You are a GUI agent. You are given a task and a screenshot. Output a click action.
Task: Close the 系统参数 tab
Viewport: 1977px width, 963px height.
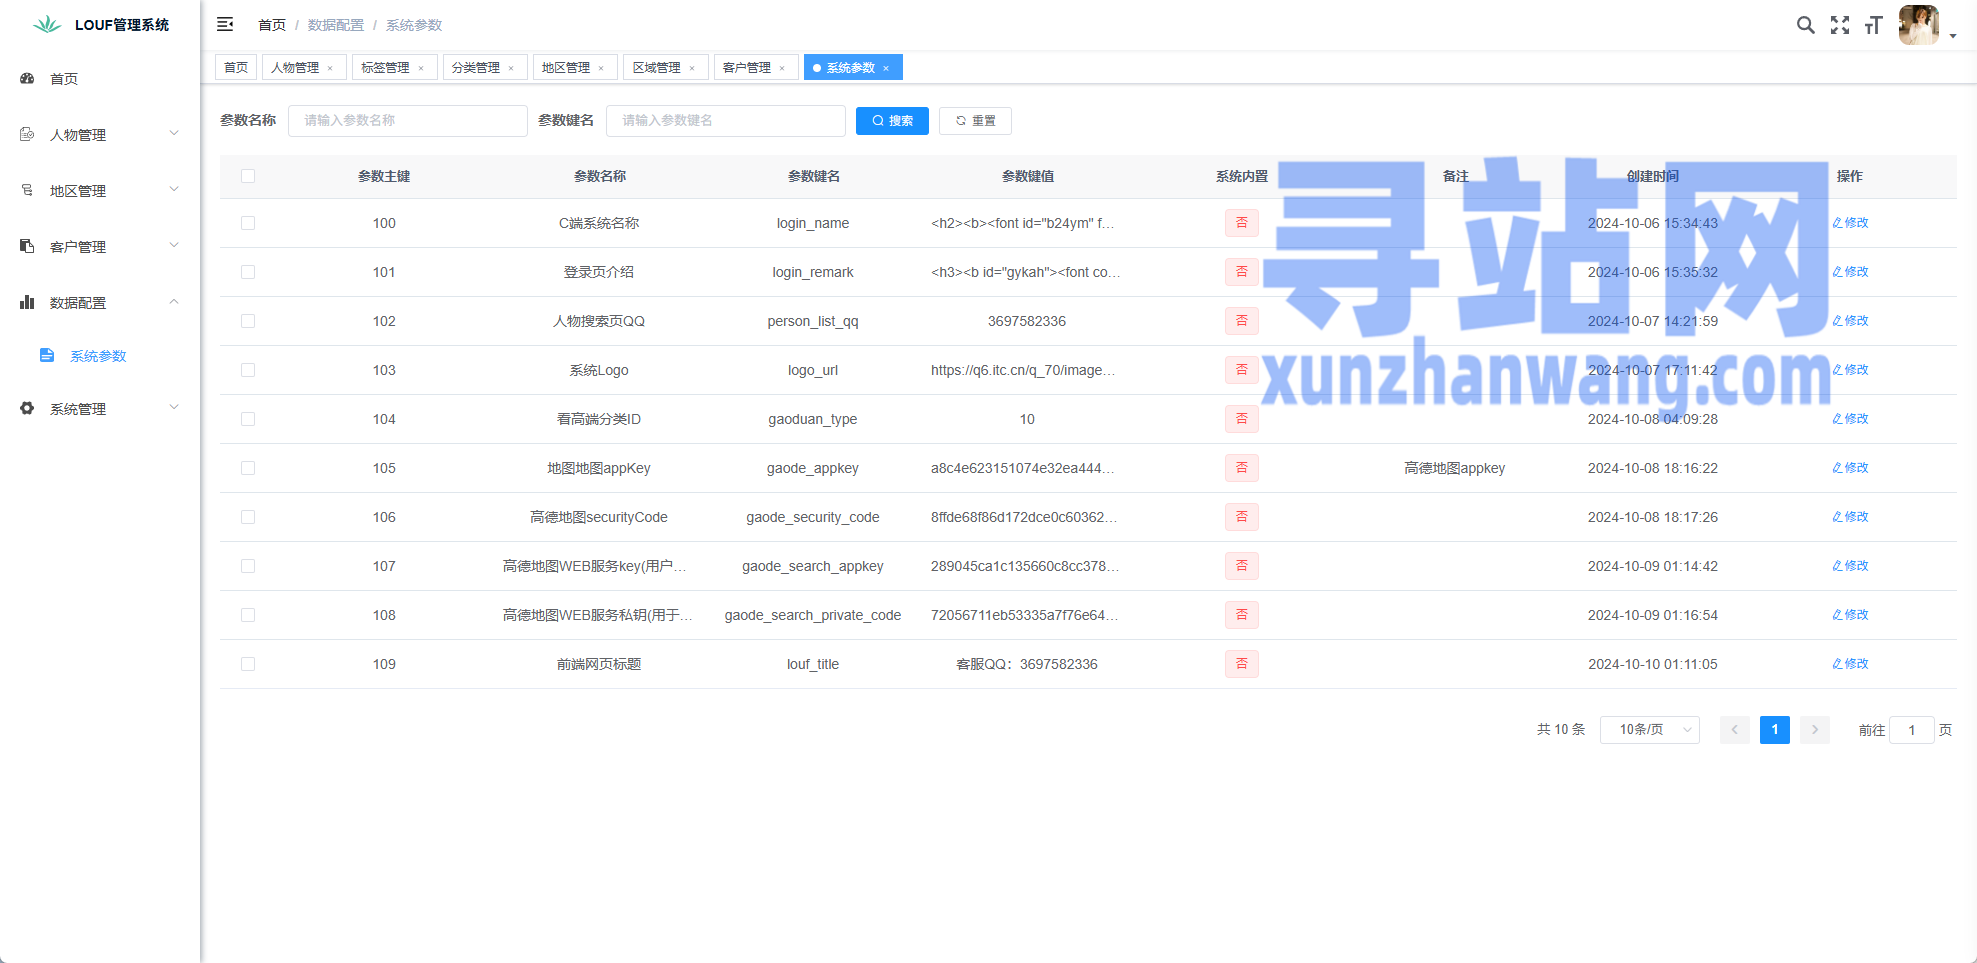(886, 68)
